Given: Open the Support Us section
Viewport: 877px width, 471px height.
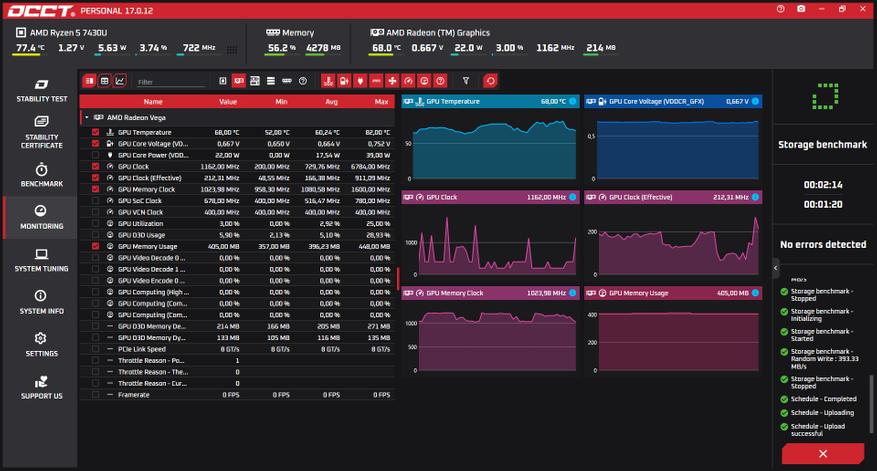Looking at the screenshot, I should coord(41,388).
